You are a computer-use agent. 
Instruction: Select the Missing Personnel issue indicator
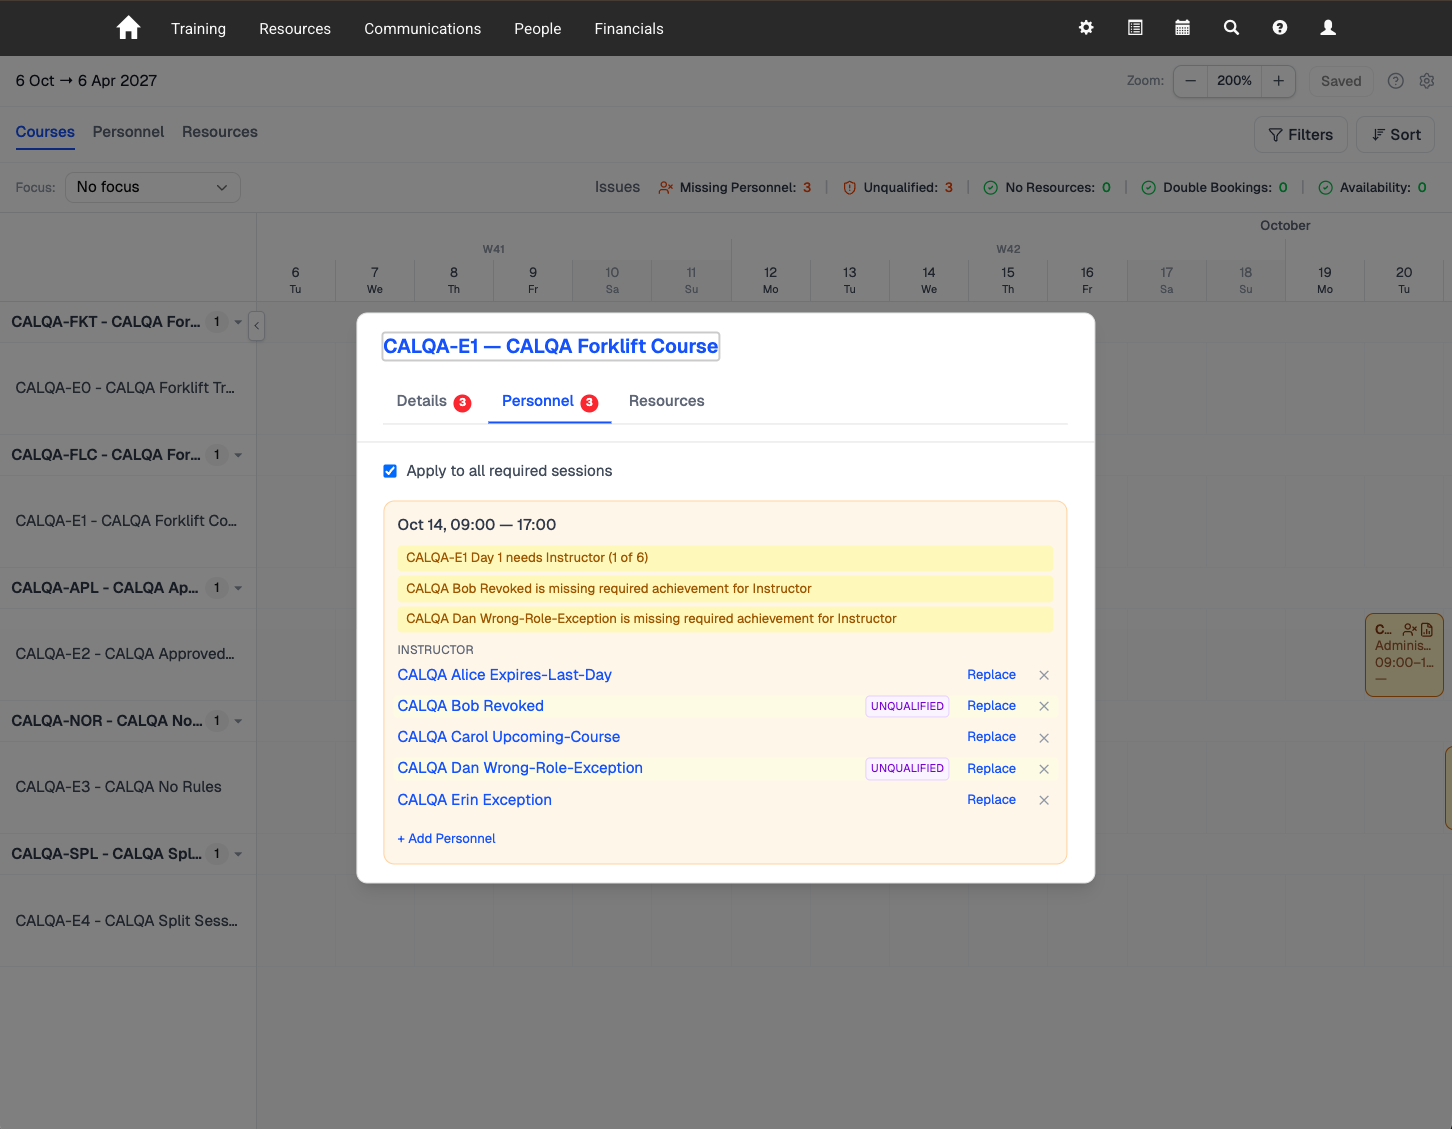(735, 187)
